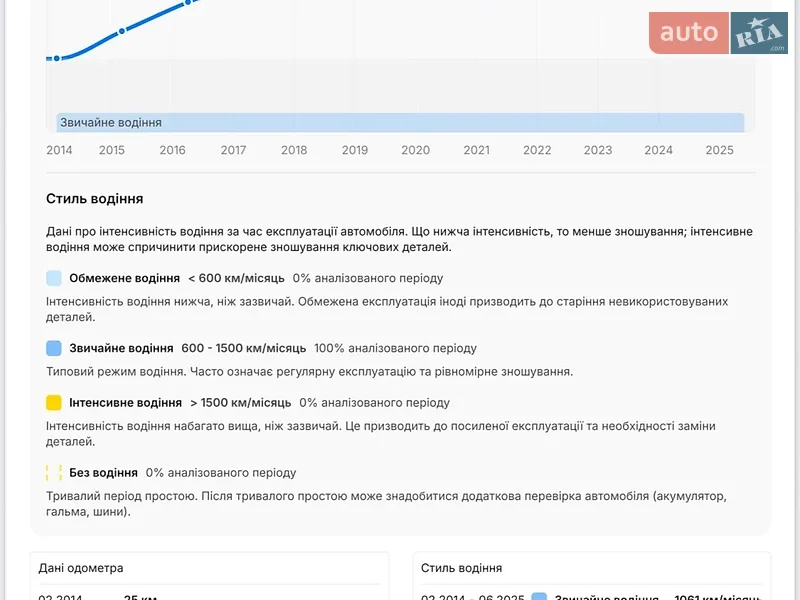This screenshot has width=800, height=600.
Task: Click the 'Звичайне водіння' legend label
Action: (121, 348)
